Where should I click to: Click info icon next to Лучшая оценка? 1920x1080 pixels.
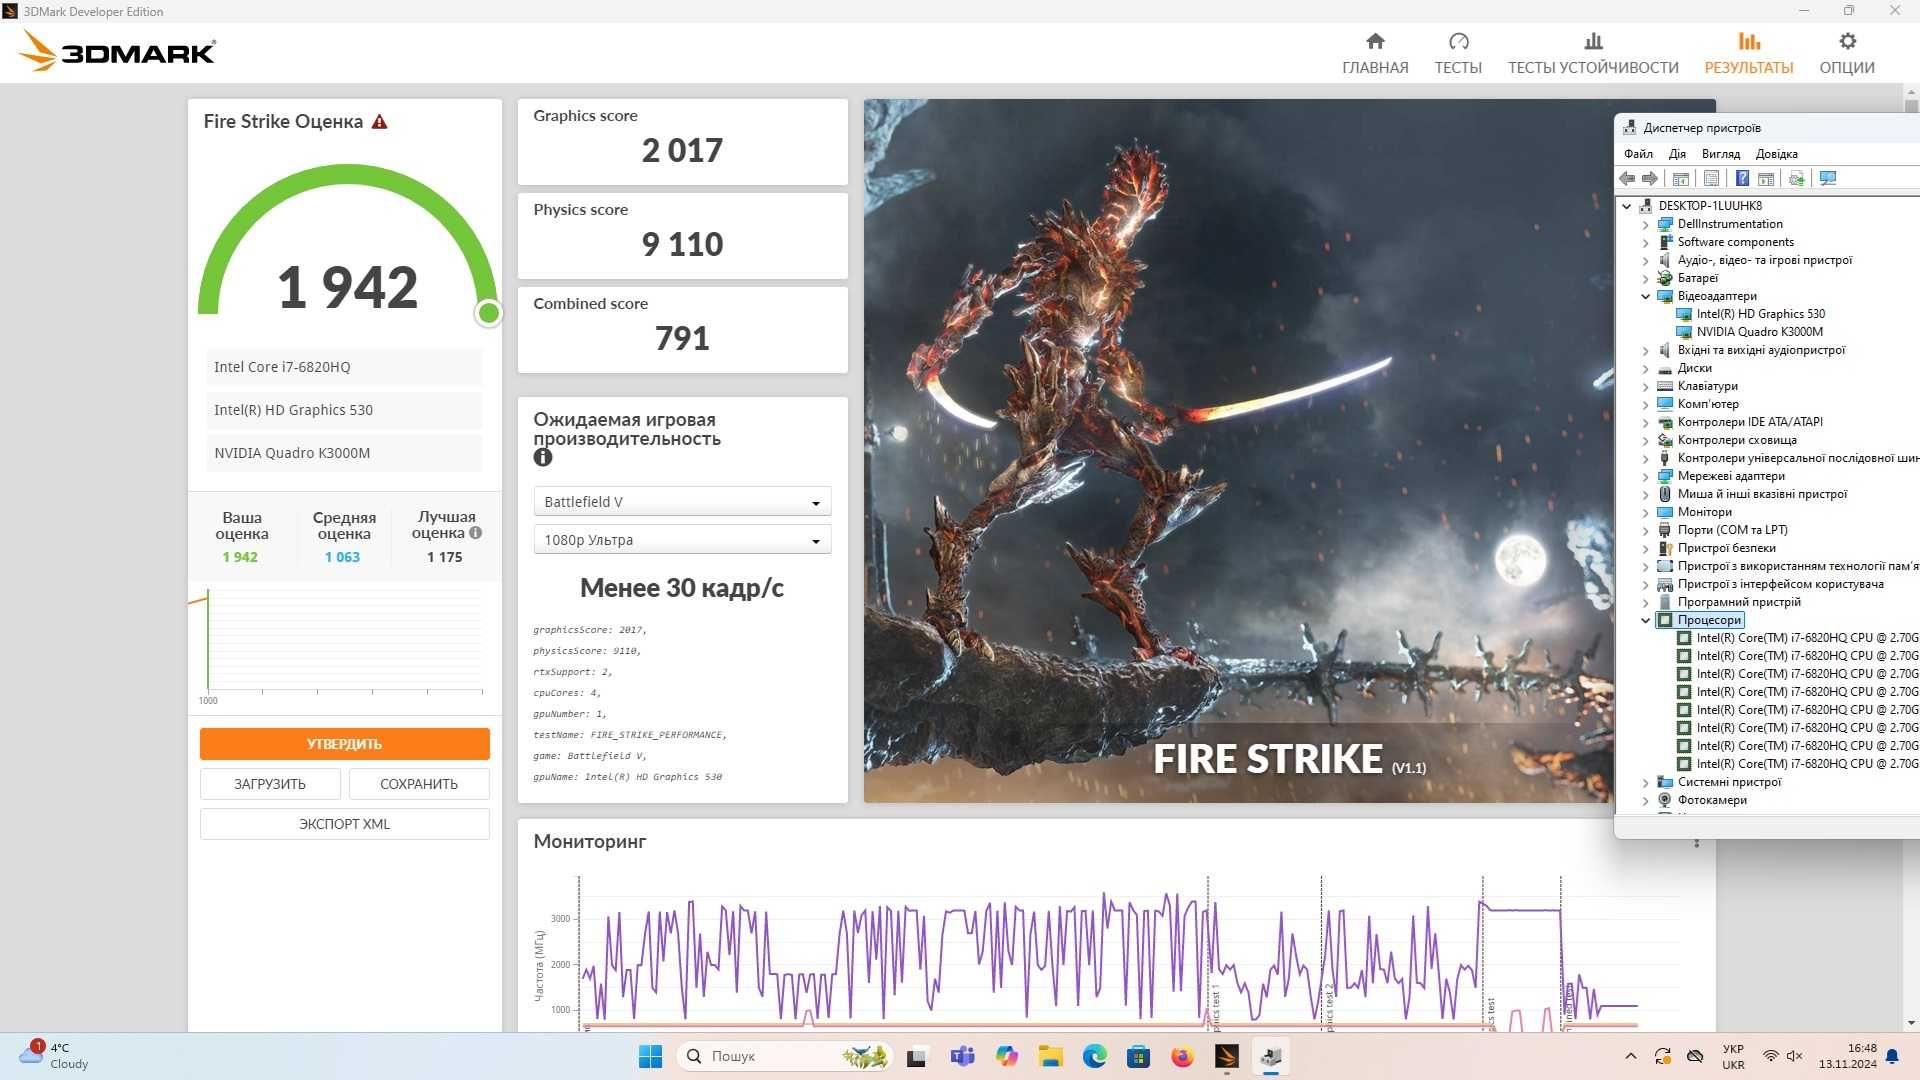pos(476,533)
